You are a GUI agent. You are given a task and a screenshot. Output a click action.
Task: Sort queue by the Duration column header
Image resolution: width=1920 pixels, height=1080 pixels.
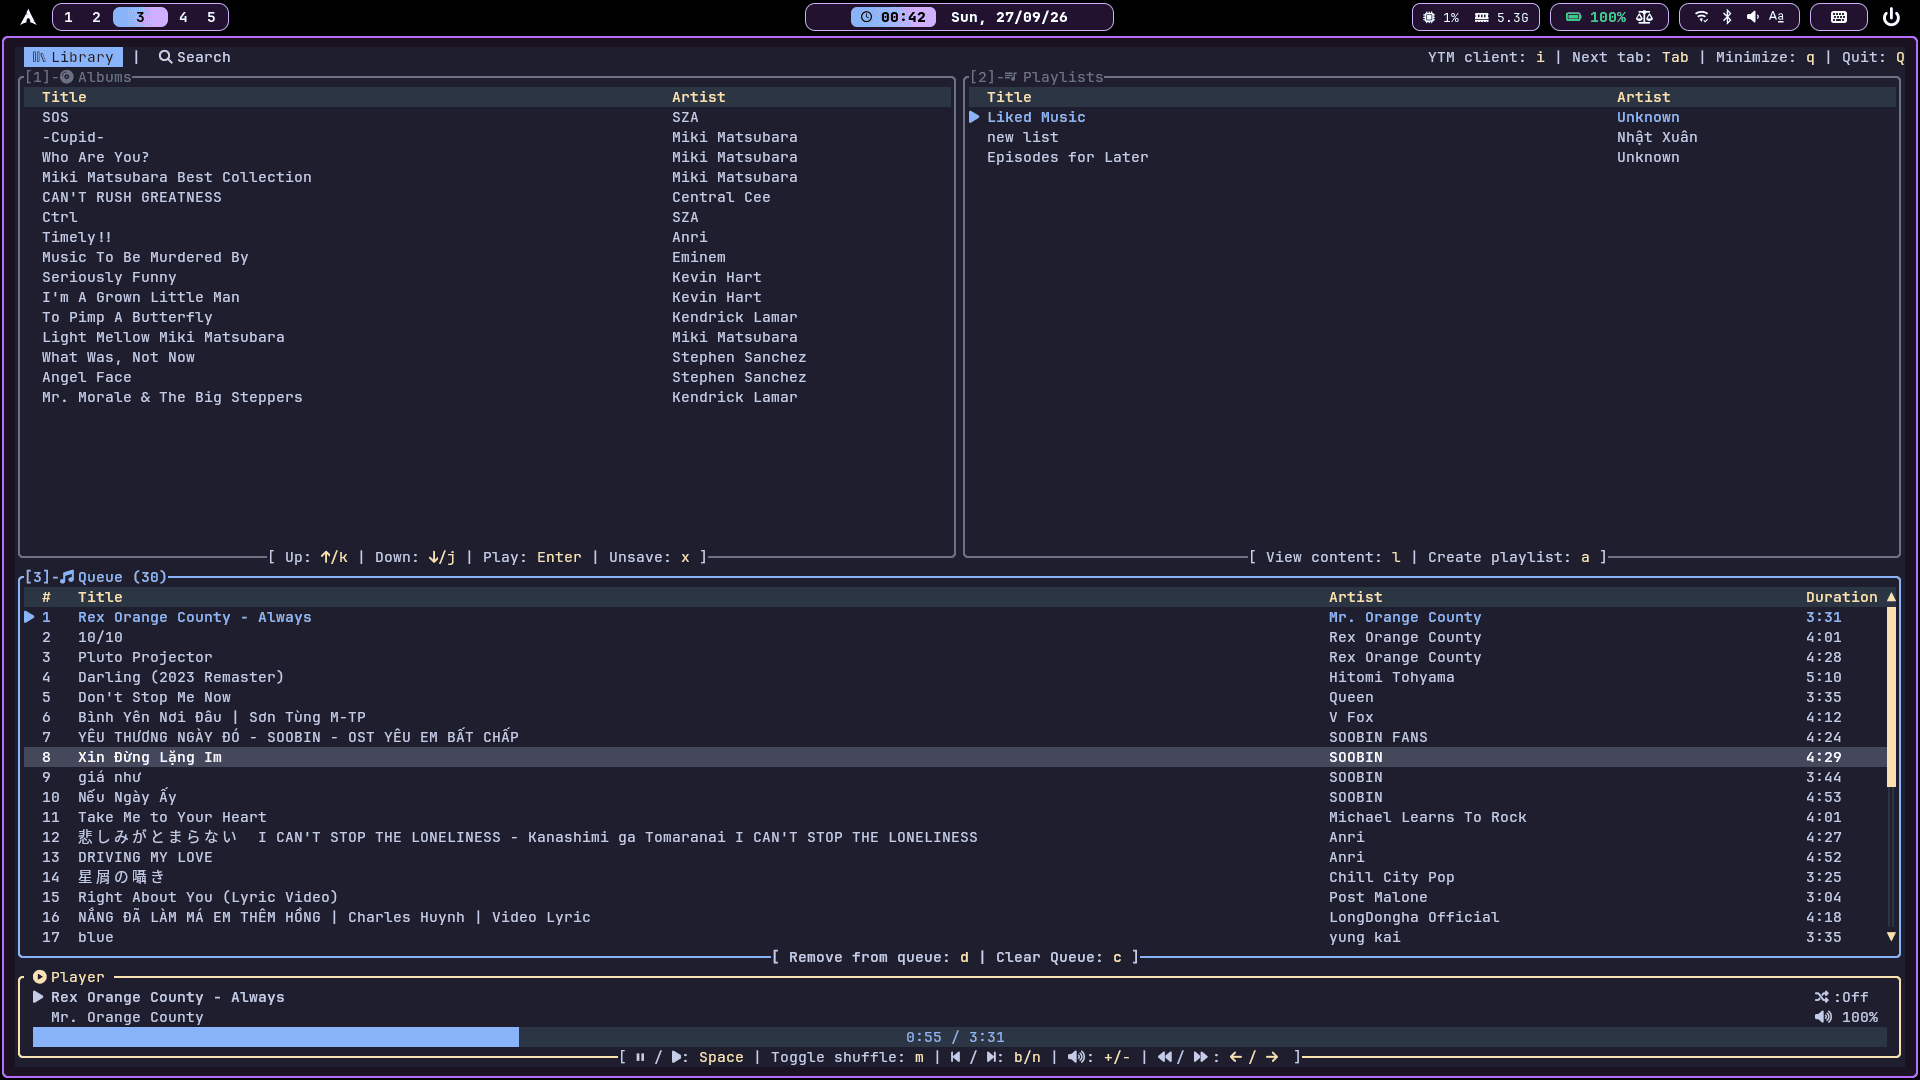(x=1841, y=597)
